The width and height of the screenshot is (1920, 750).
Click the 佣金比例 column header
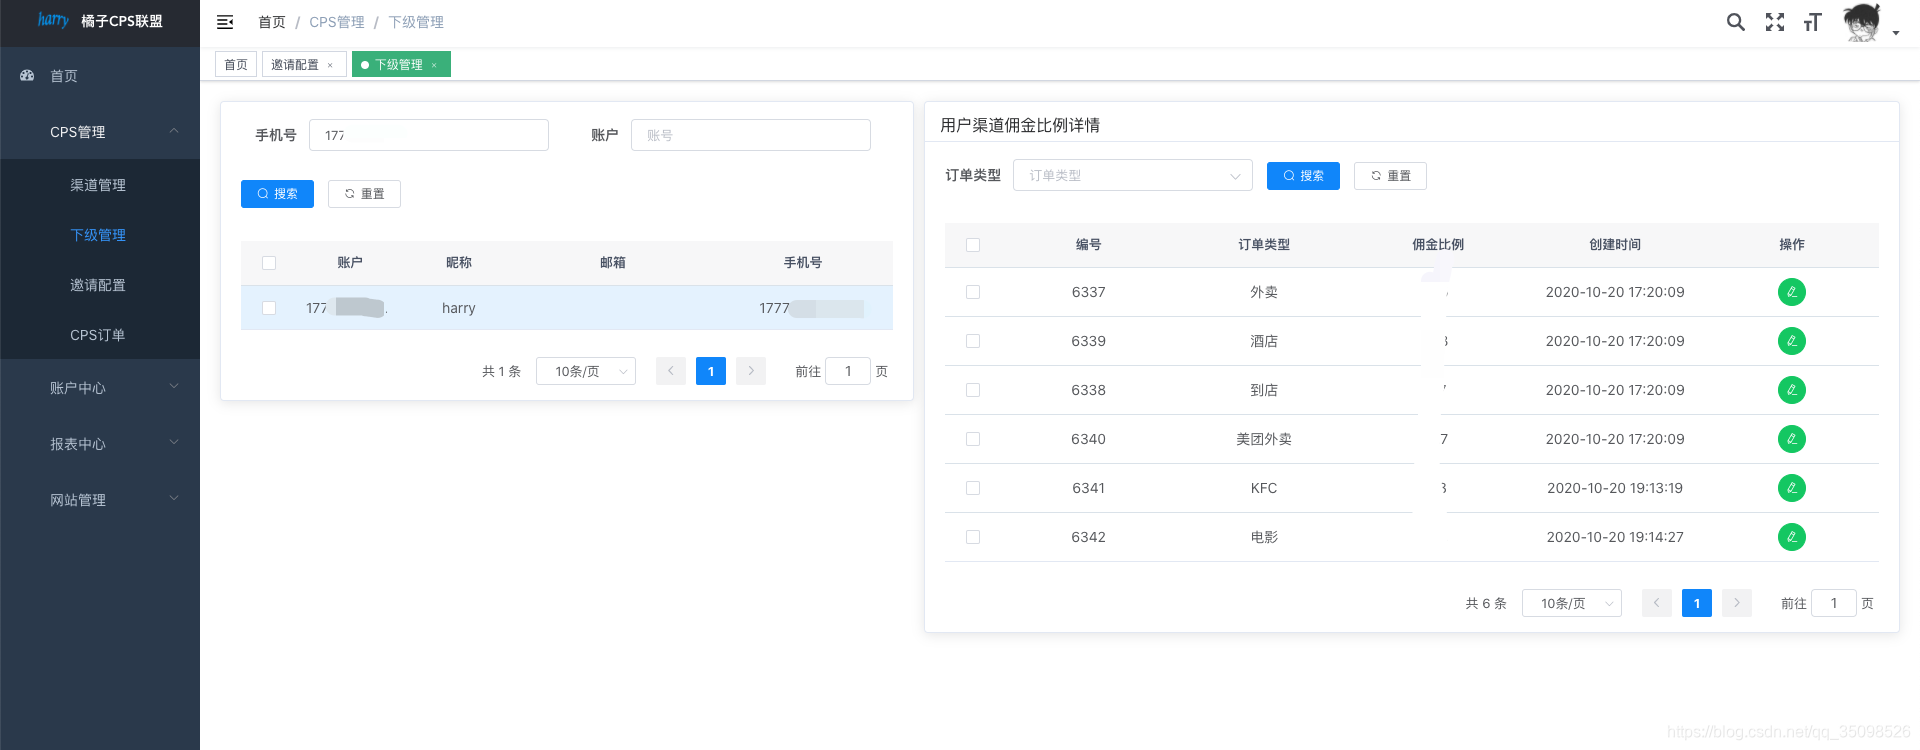point(1438,245)
